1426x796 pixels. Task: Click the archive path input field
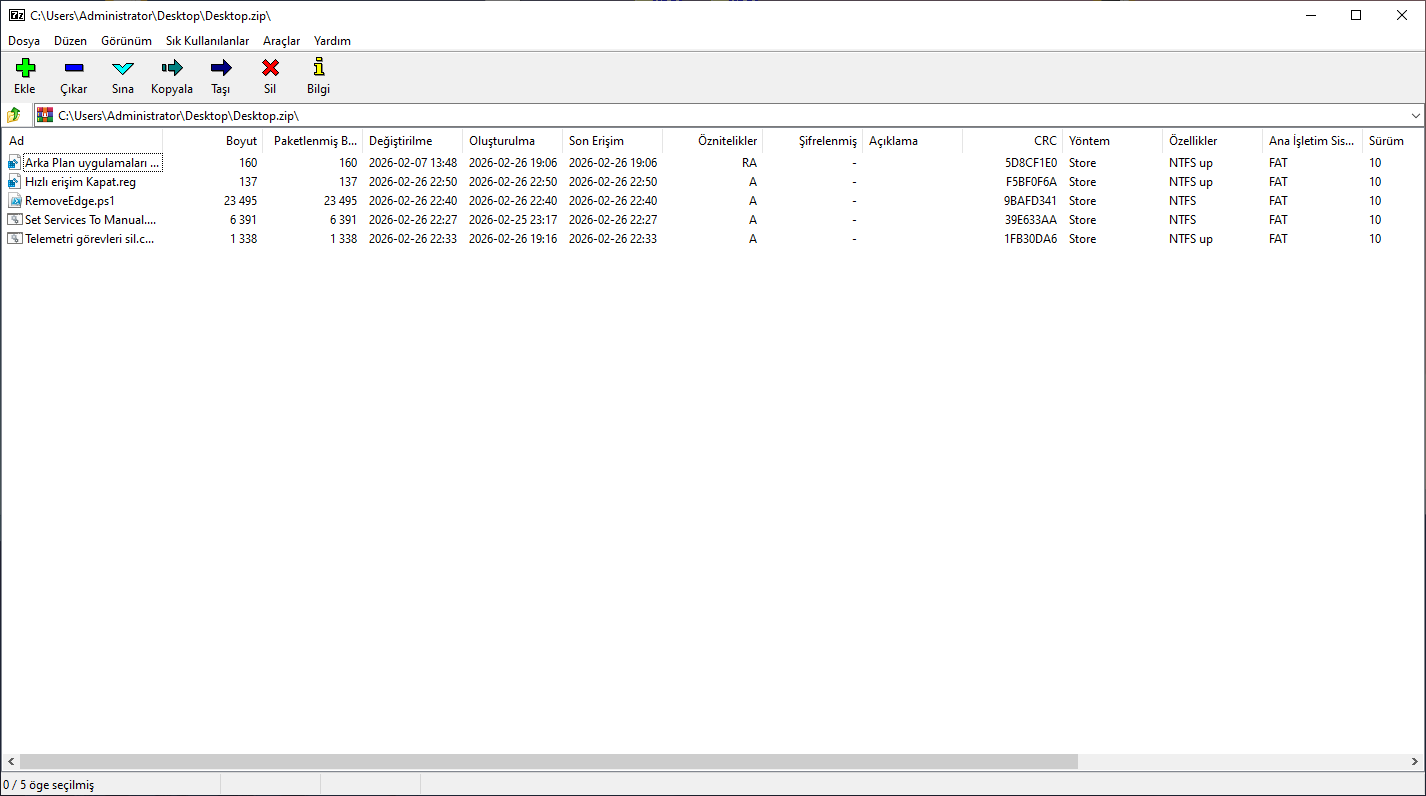click(729, 115)
